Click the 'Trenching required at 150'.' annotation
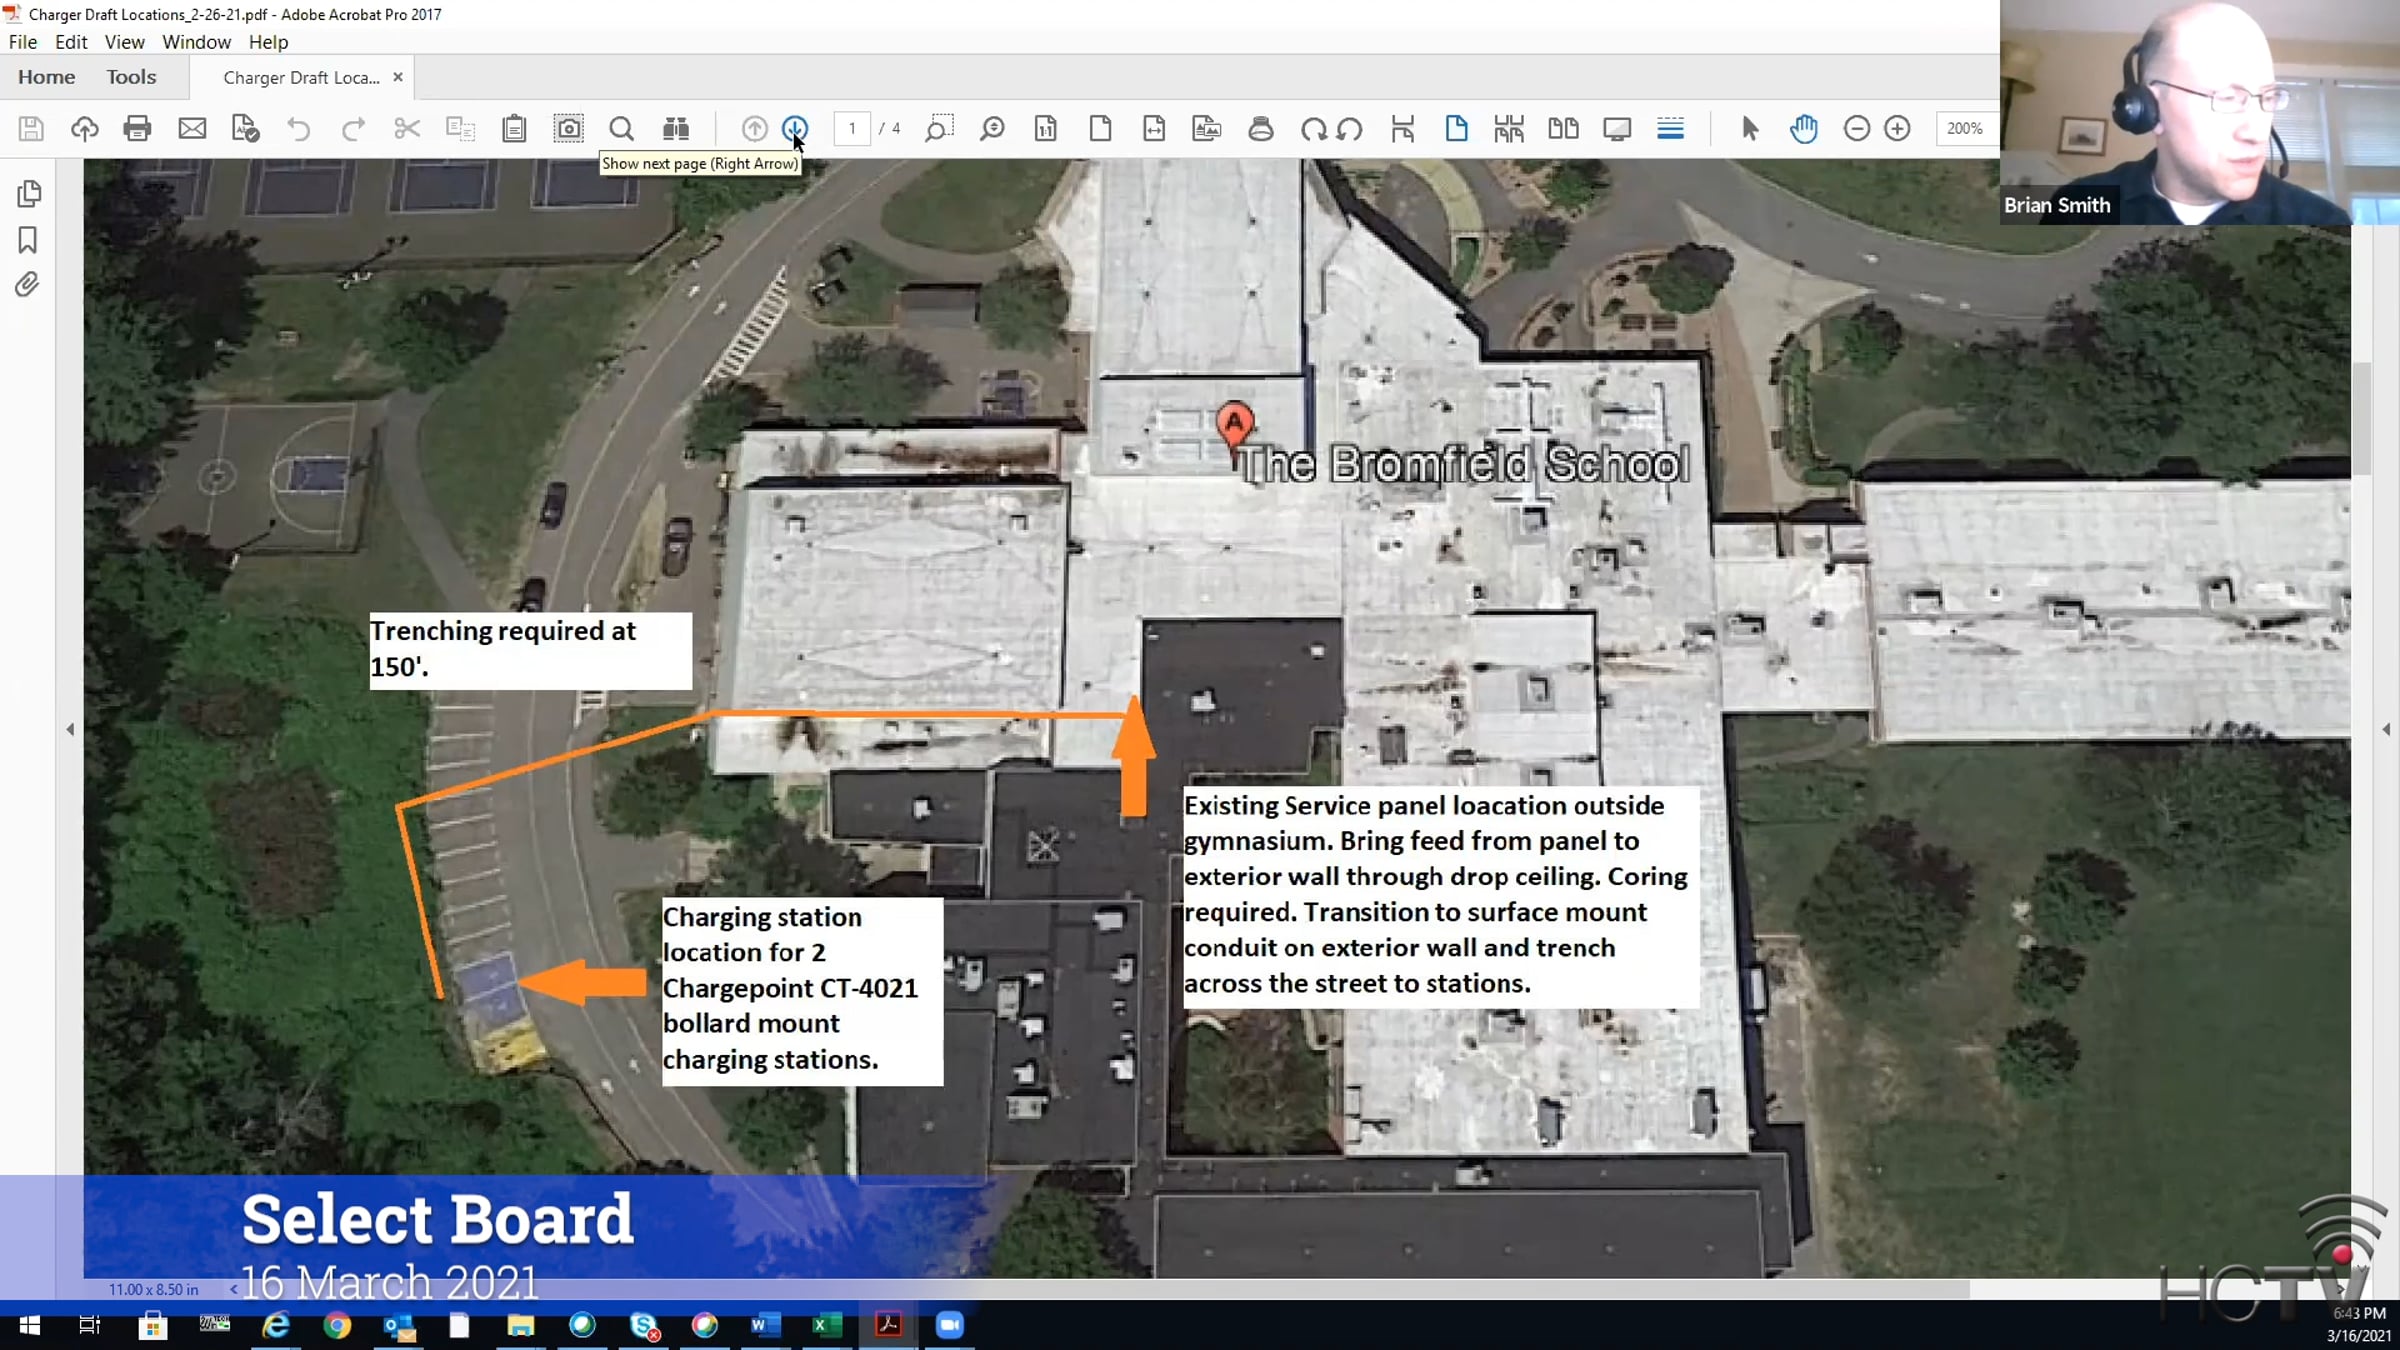The width and height of the screenshot is (2400, 1350). (531, 650)
